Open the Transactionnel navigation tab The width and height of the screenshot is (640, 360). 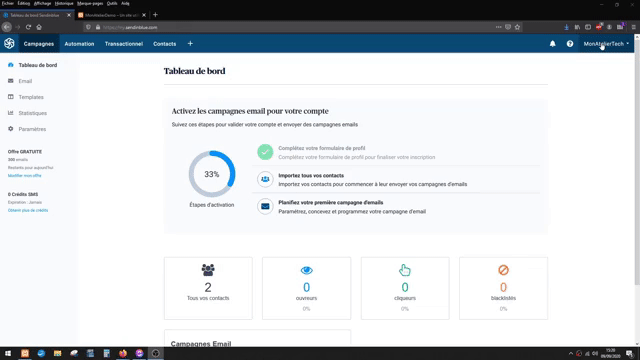(124, 44)
